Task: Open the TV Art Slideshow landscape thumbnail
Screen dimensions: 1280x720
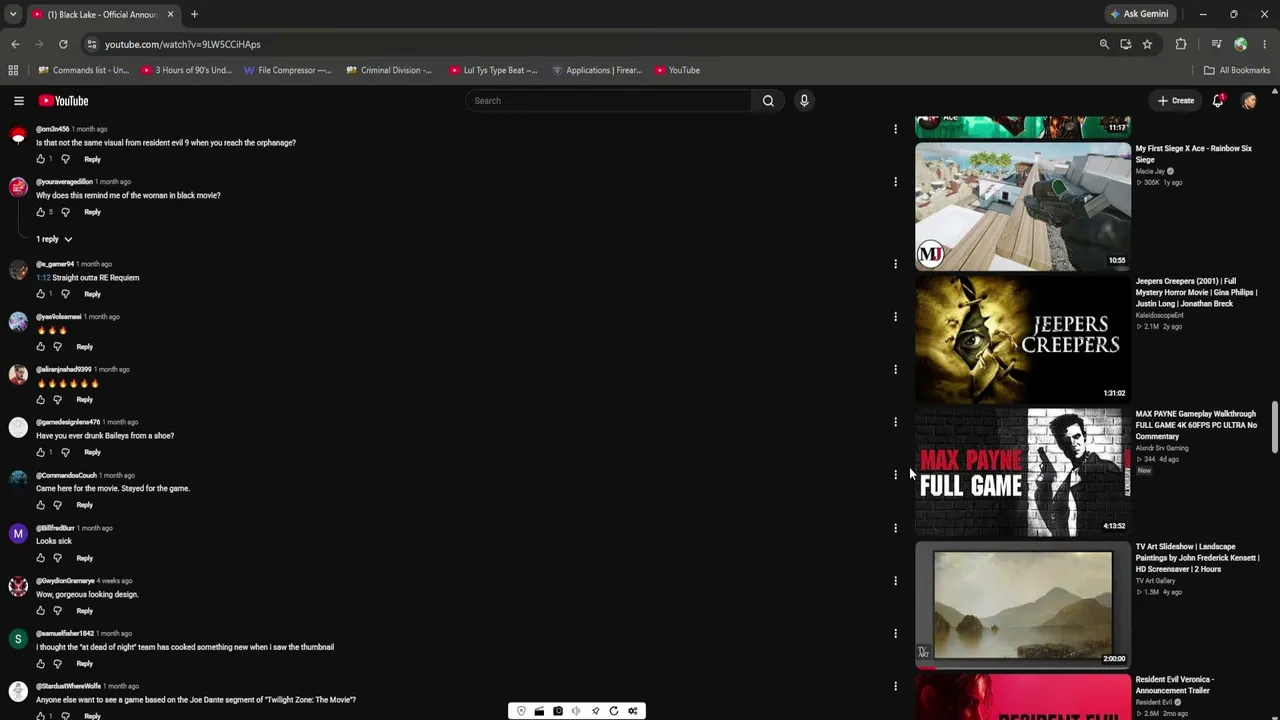Action: tap(1023, 605)
